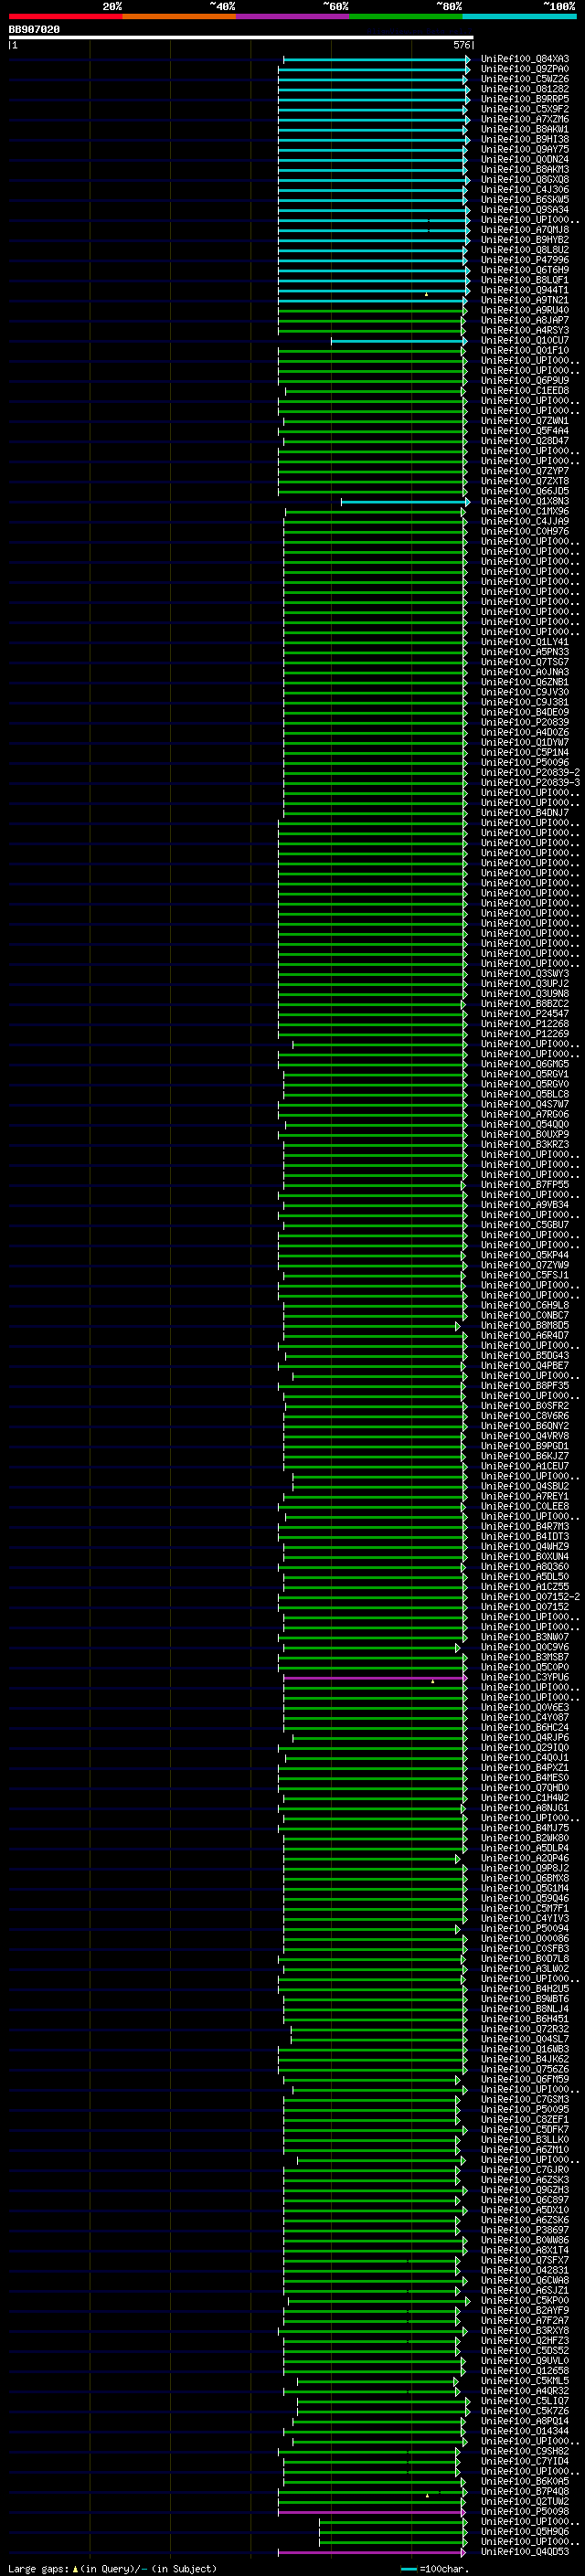
Task: Click hit label UniRef100_Q7ZWN1
Action: click(x=525, y=421)
